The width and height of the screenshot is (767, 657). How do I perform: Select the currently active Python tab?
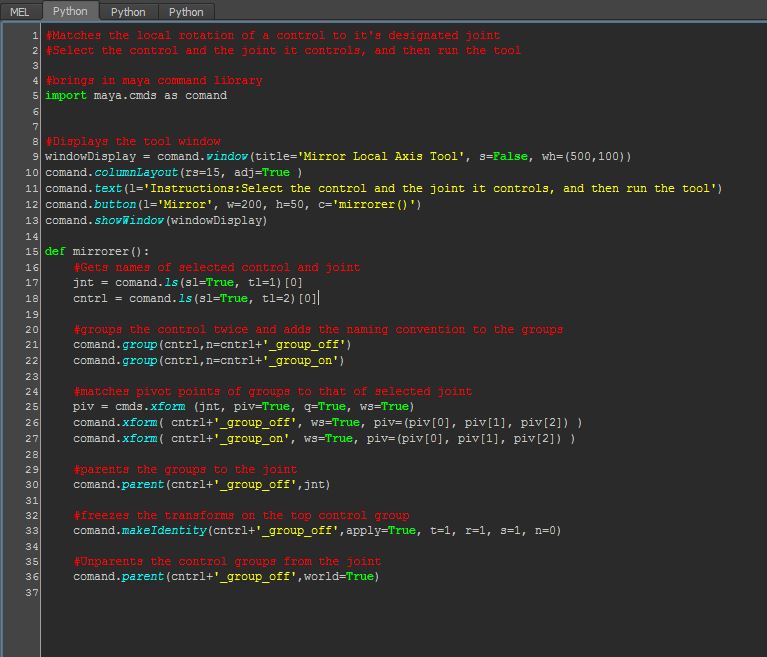coord(70,11)
